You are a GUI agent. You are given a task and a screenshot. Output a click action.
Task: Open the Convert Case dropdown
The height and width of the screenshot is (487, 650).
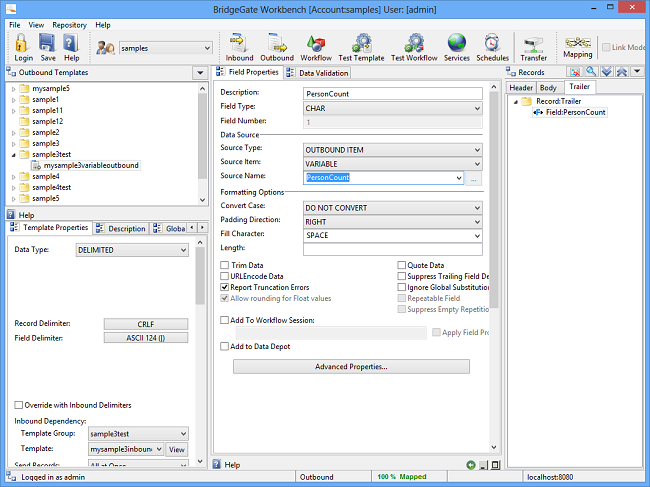click(393, 208)
